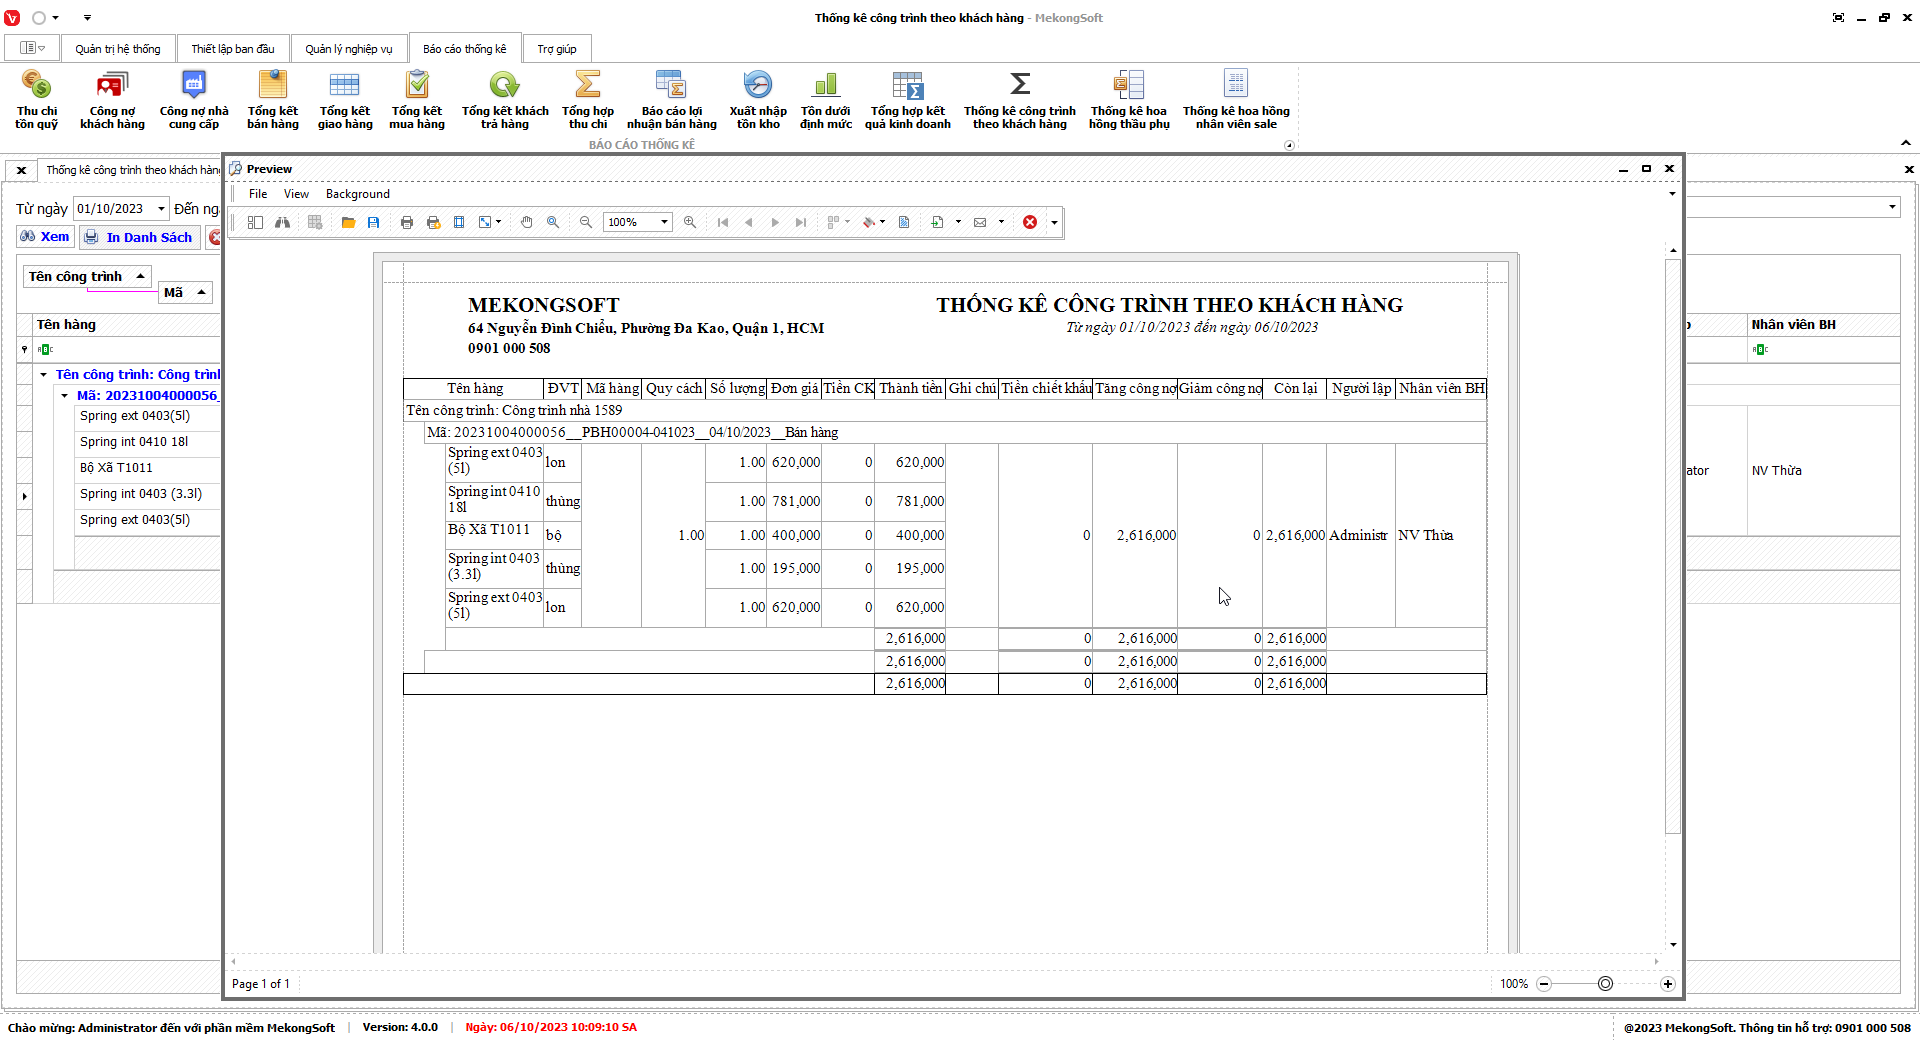This screenshot has height=1040, width=1920.
Task: Click the zoom slider handle at bottom right
Action: [x=1605, y=984]
